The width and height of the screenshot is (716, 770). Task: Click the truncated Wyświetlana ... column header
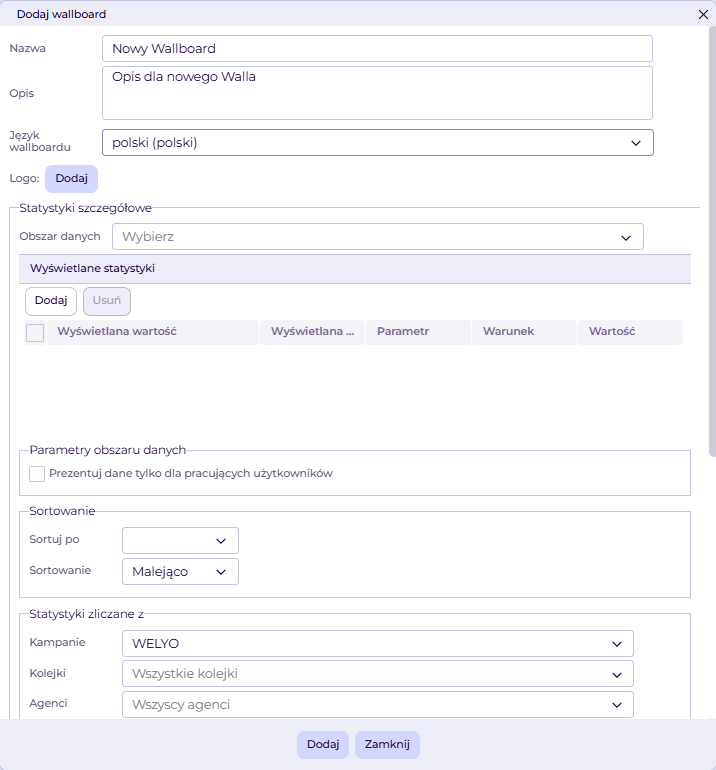pyautogui.click(x=312, y=332)
